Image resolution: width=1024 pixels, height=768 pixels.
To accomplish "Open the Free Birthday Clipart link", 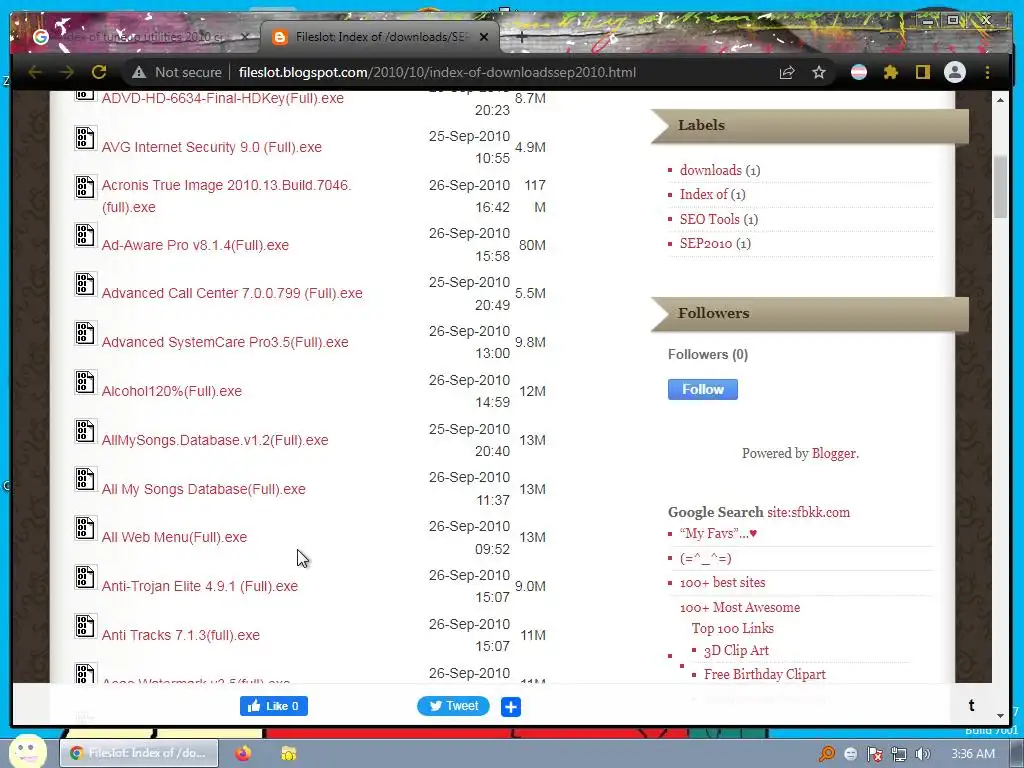I will [765, 674].
